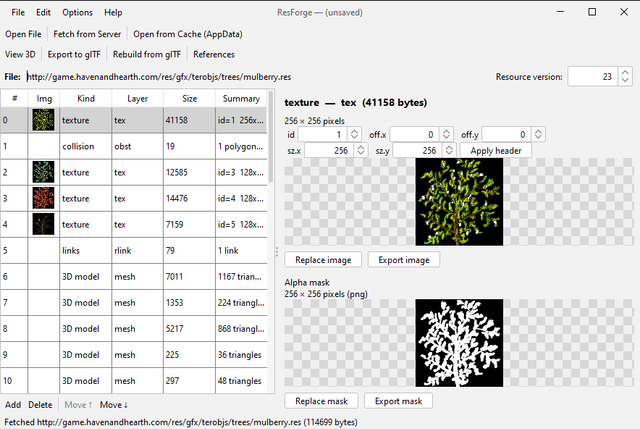Screen dimensions: 640x429
Task: Sort by the Kind column header
Action: 86,98
